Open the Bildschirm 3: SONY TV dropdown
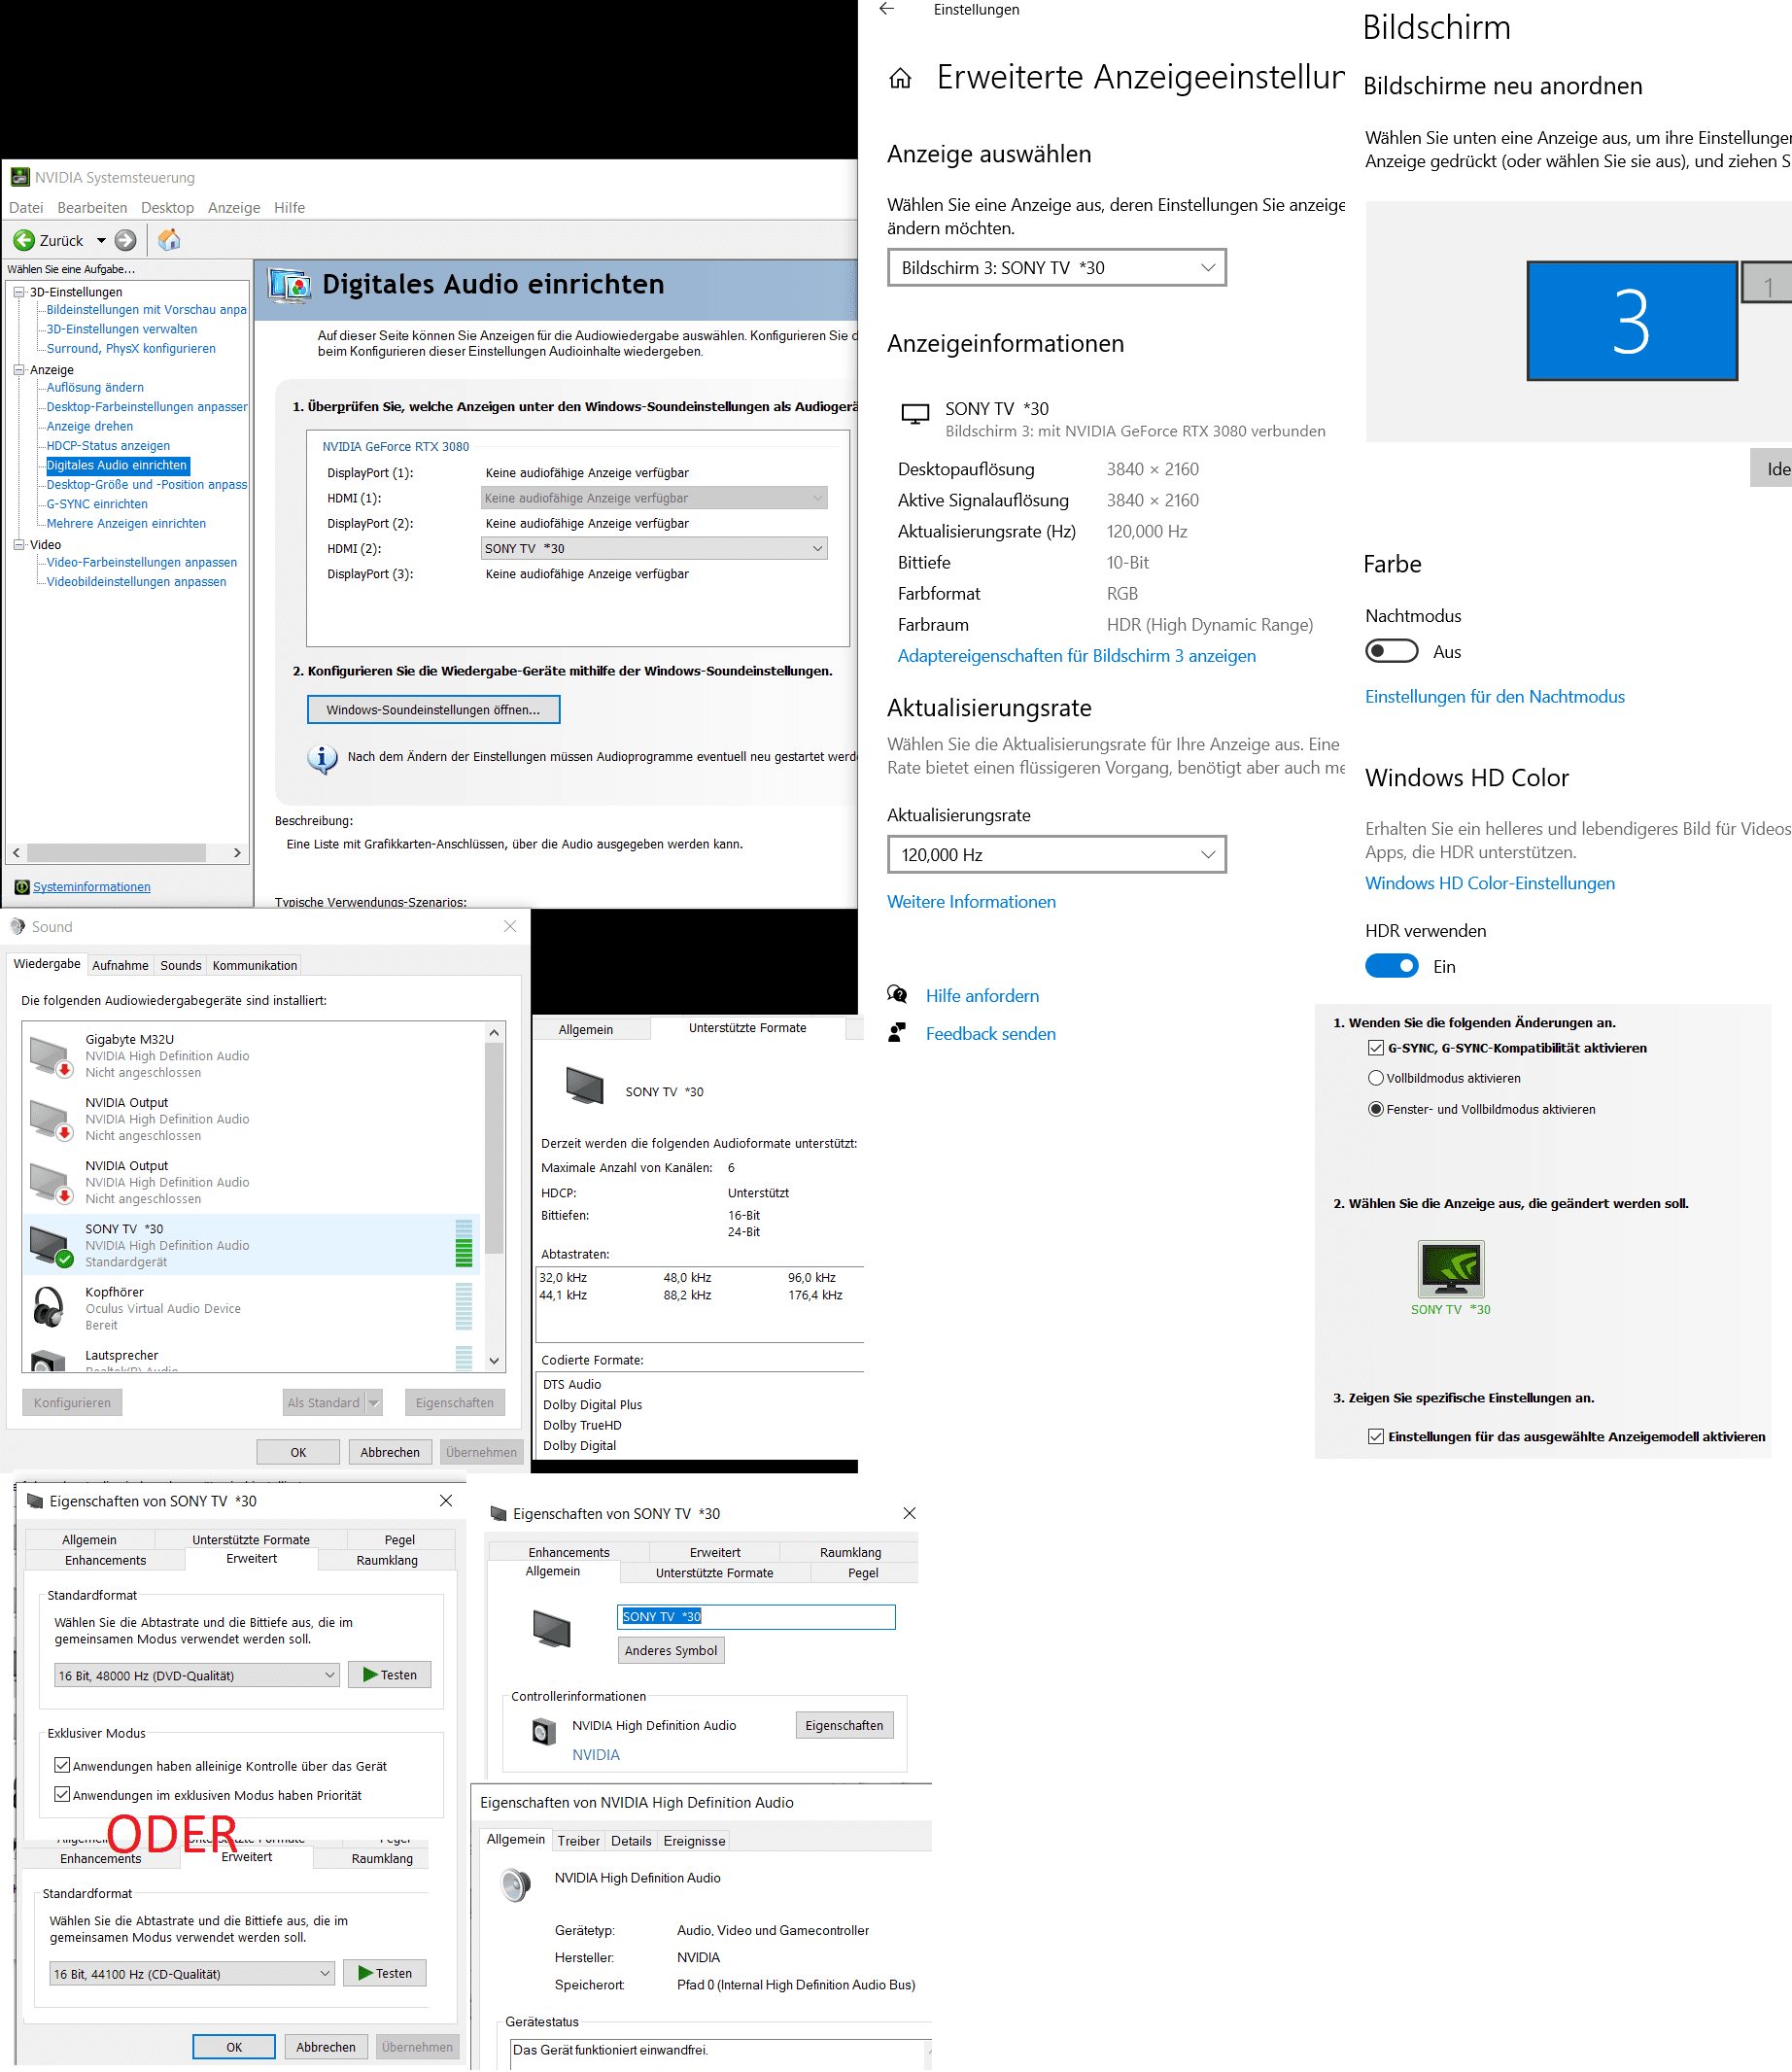1792x2072 pixels. coord(1056,268)
